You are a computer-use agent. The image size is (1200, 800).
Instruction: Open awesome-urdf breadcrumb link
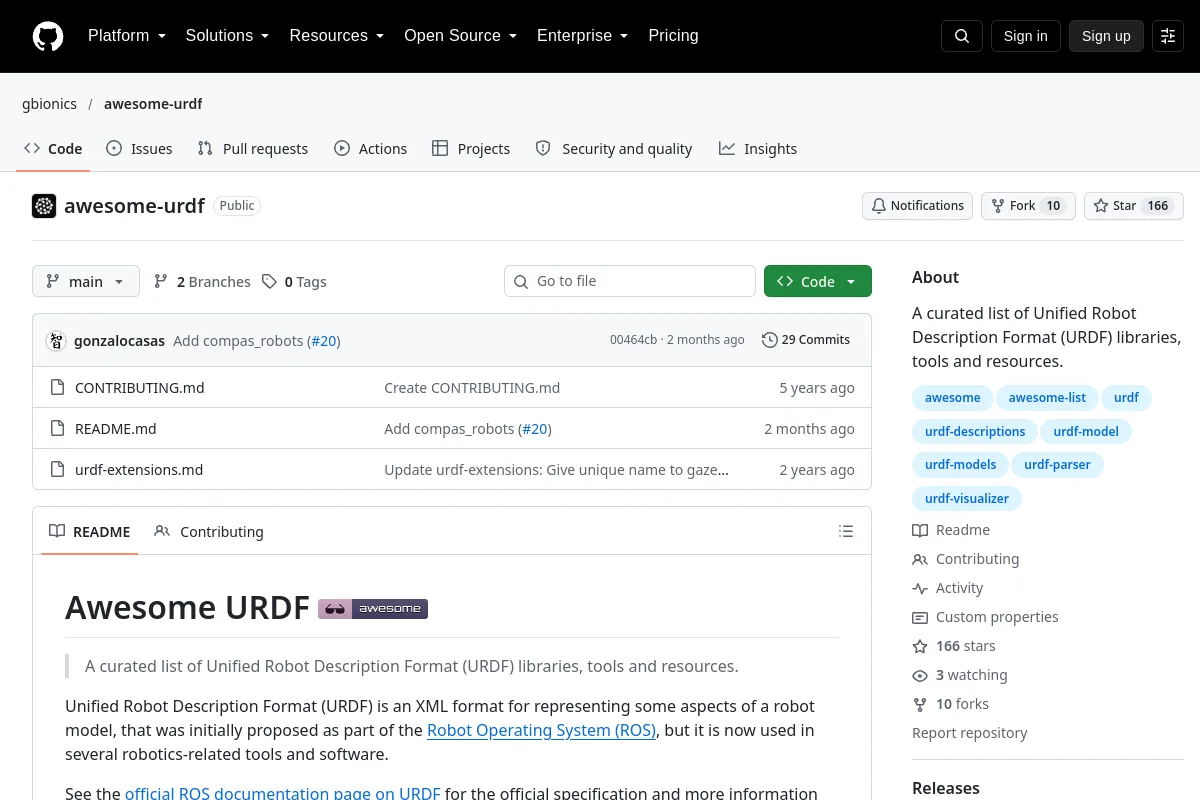(x=153, y=104)
